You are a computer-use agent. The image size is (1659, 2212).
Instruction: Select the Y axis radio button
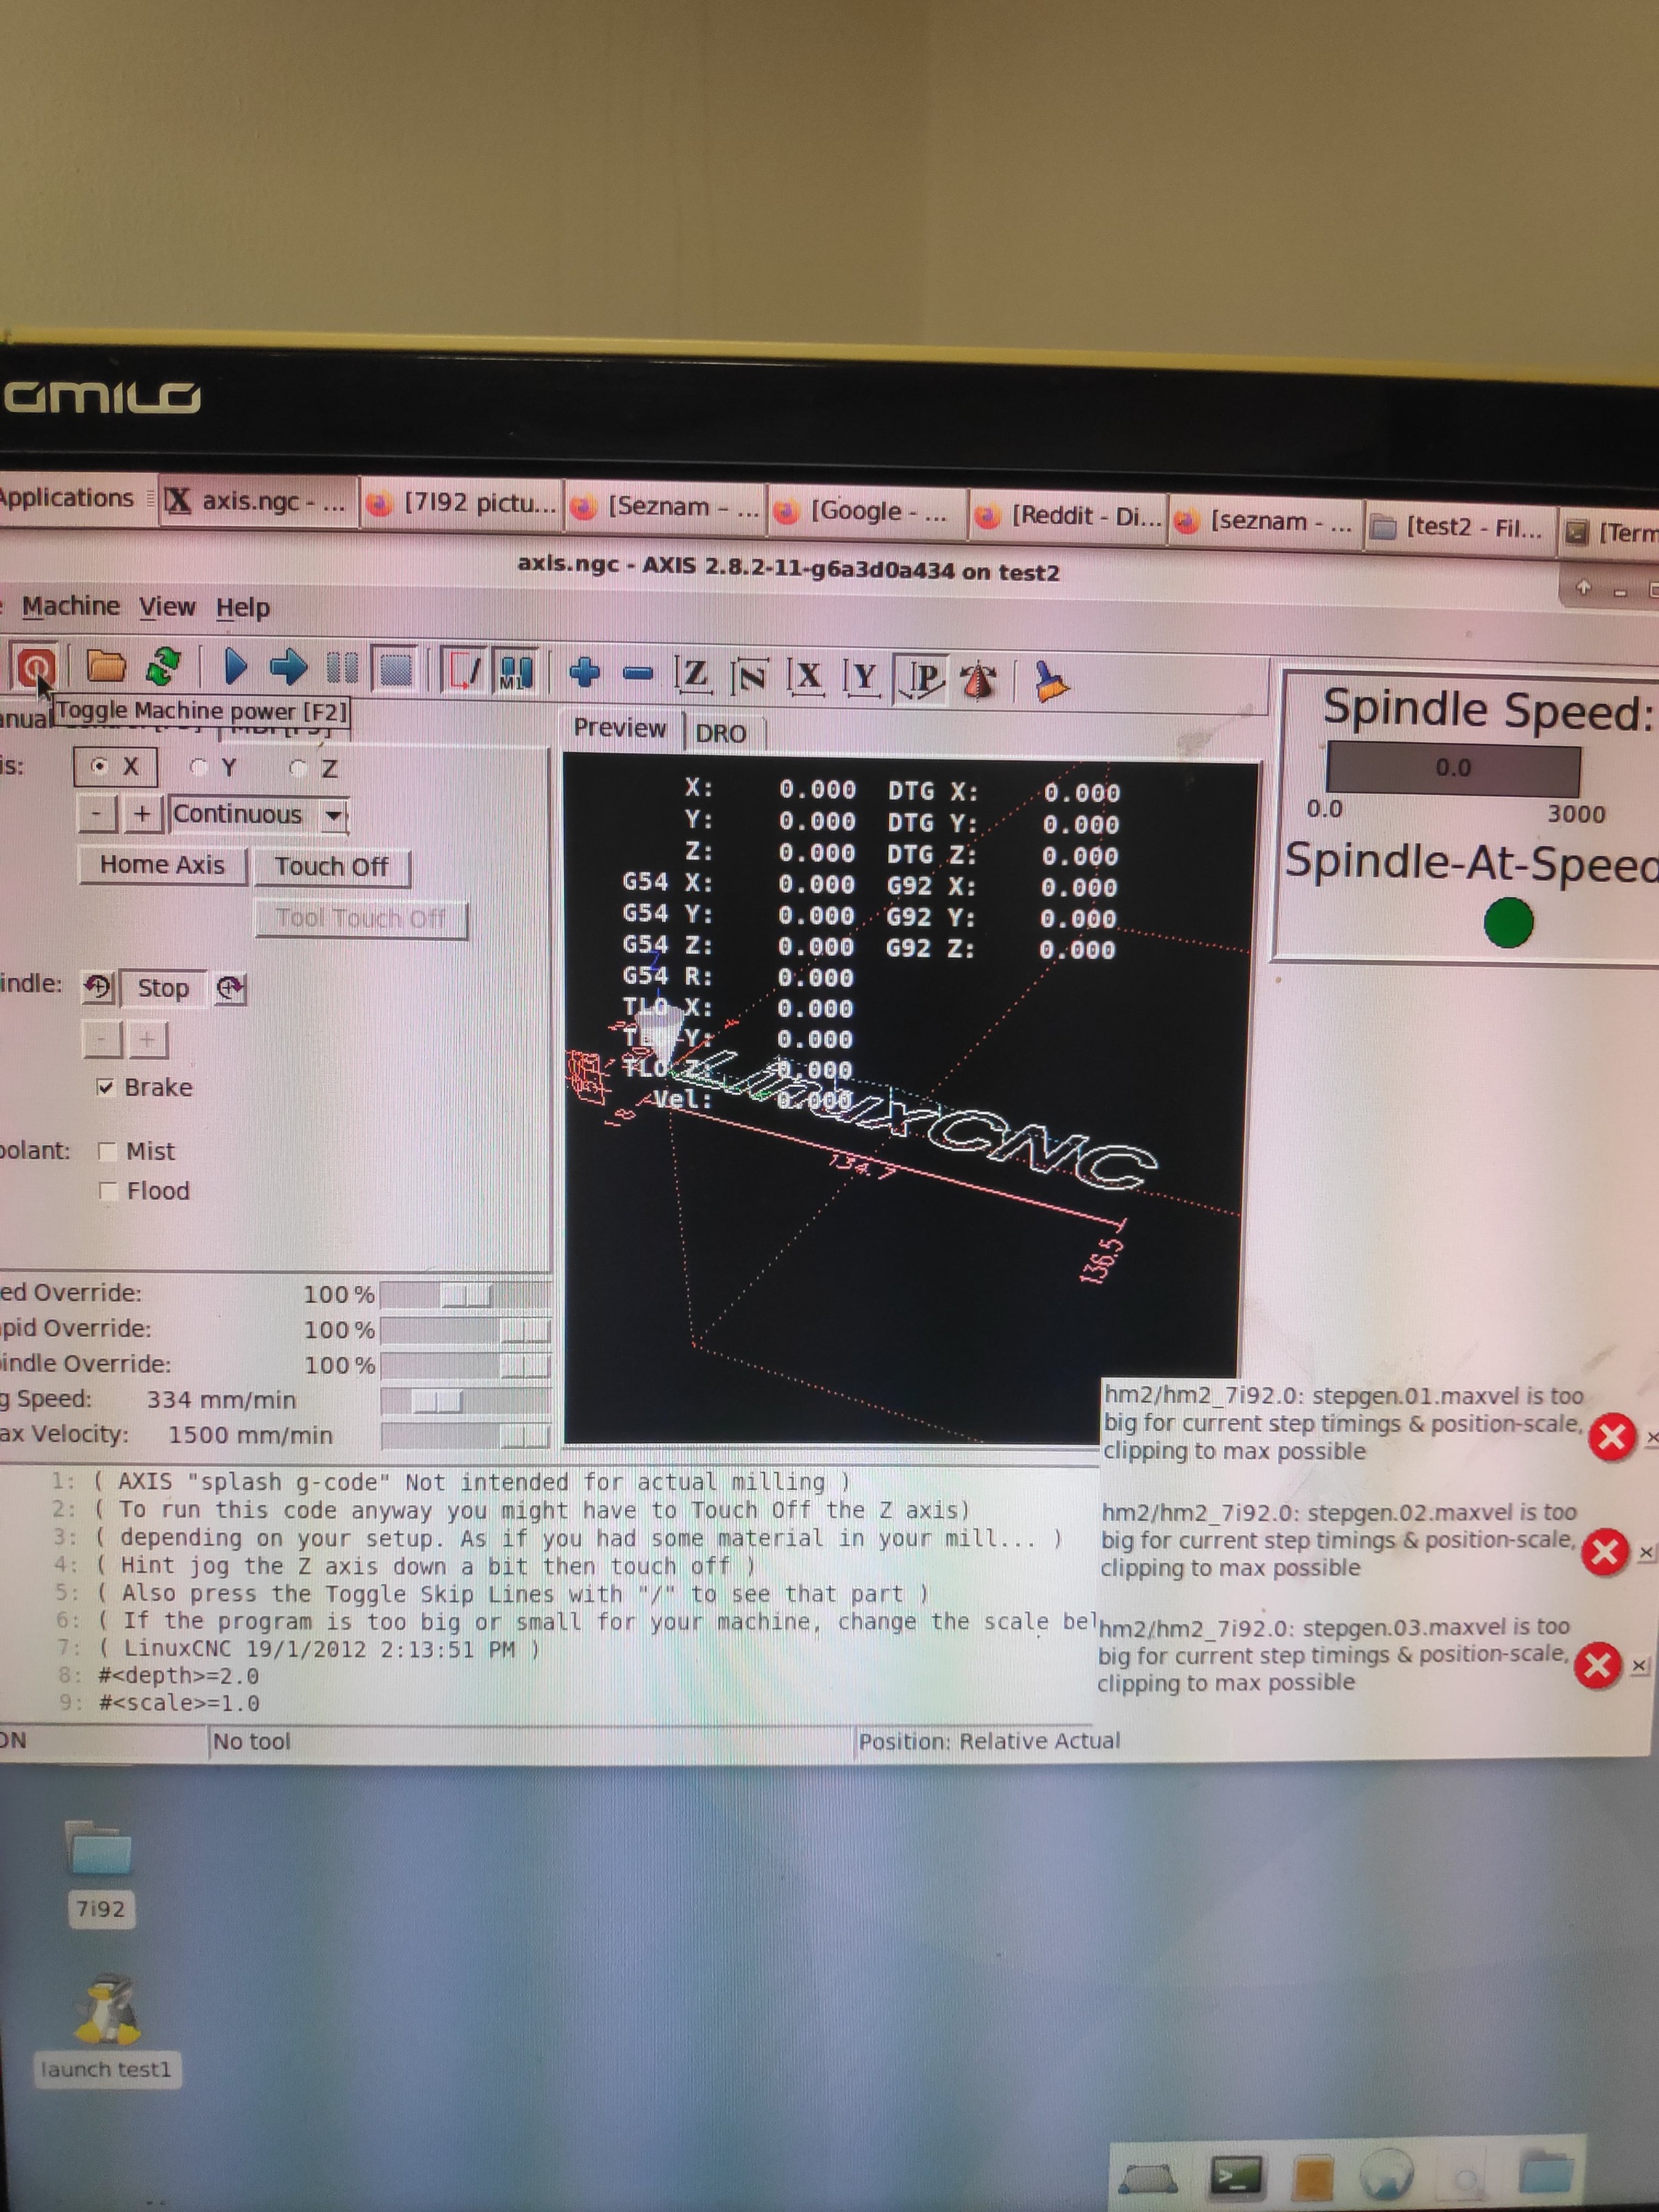tap(213, 768)
